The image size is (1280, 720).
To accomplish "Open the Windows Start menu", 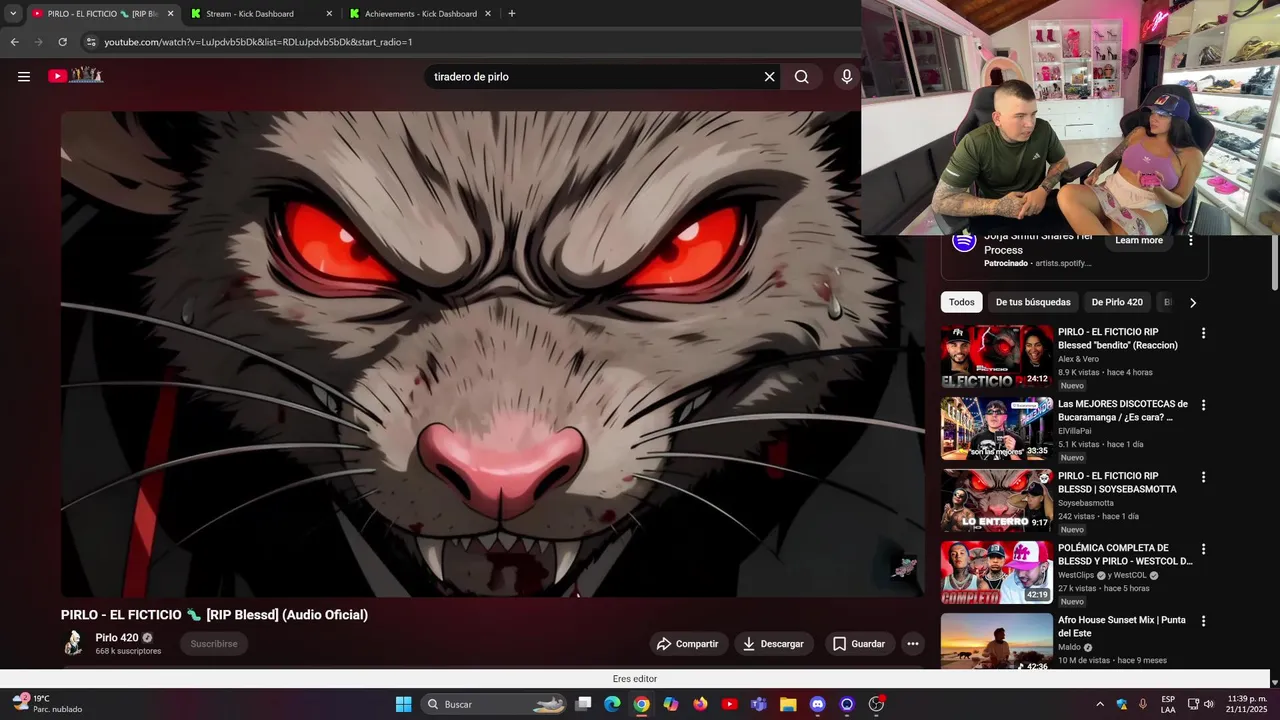I will [403, 704].
